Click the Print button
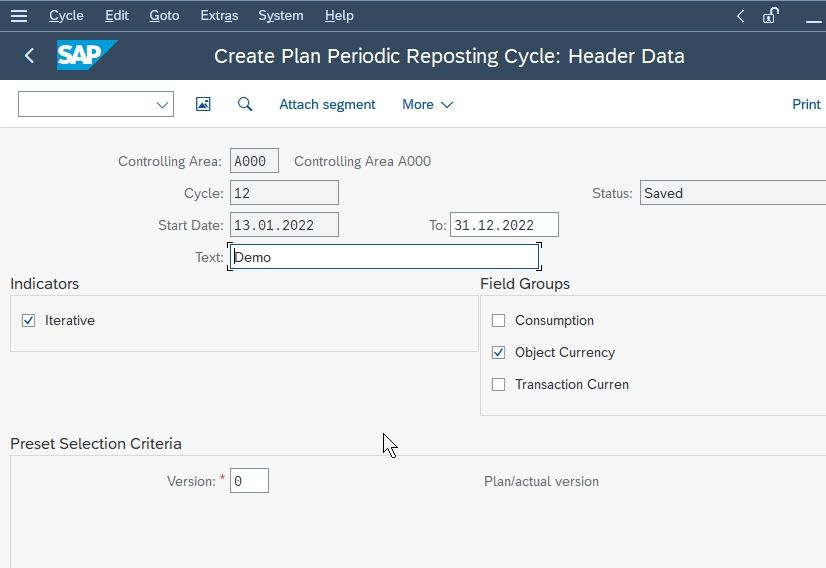The image size is (826, 568). 806,104
